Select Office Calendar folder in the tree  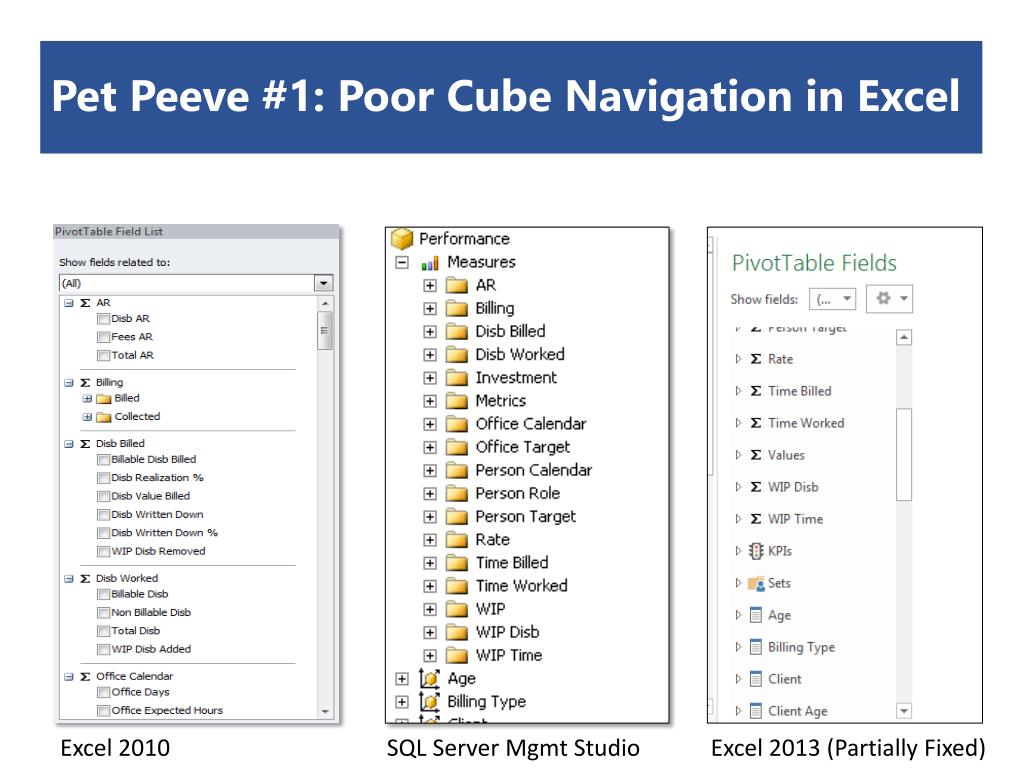click(530, 424)
